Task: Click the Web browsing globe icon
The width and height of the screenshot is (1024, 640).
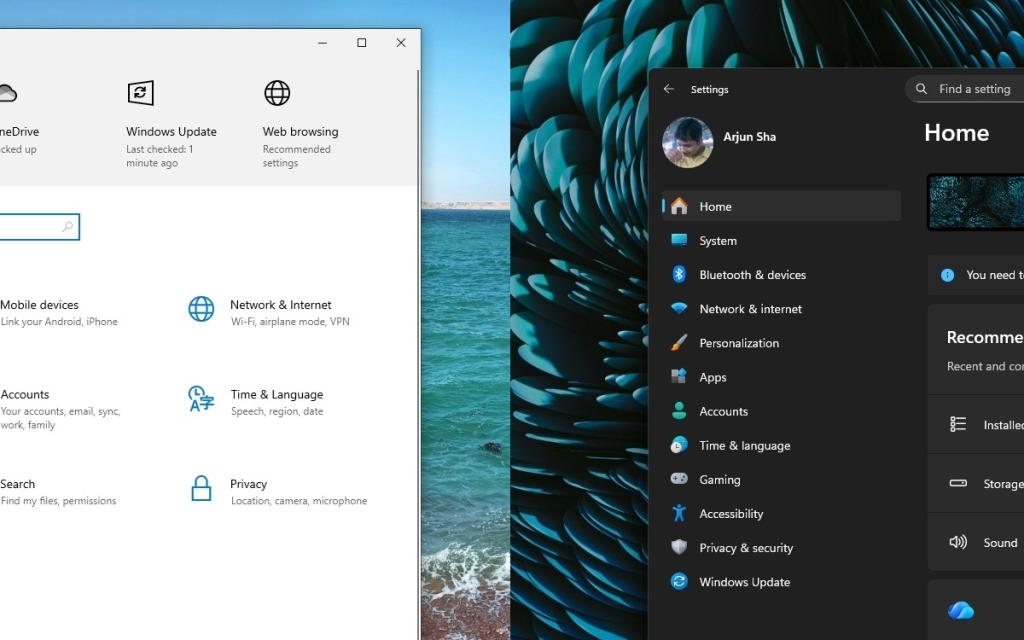Action: point(277,92)
